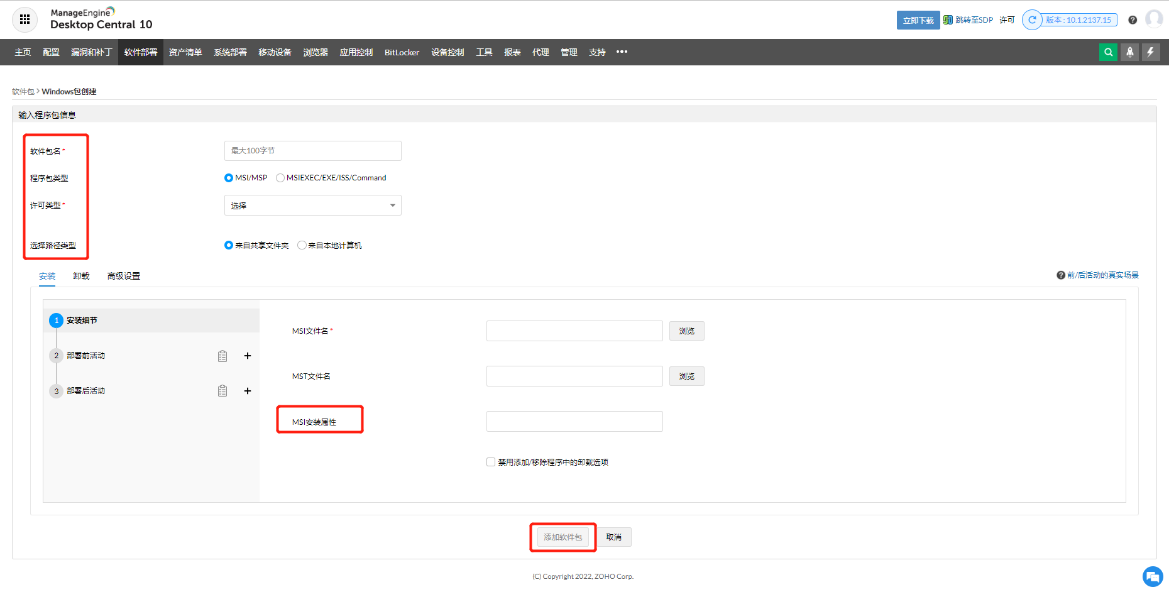The height and width of the screenshot is (592, 1169).
Task: Select the MSI/MSP radio button
Action: pyautogui.click(x=229, y=178)
